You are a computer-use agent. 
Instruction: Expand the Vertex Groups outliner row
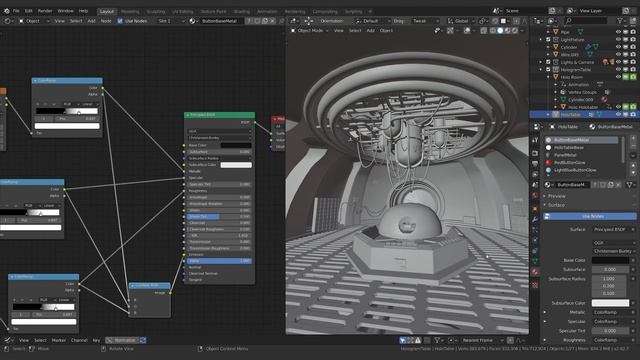coord(556,92)
